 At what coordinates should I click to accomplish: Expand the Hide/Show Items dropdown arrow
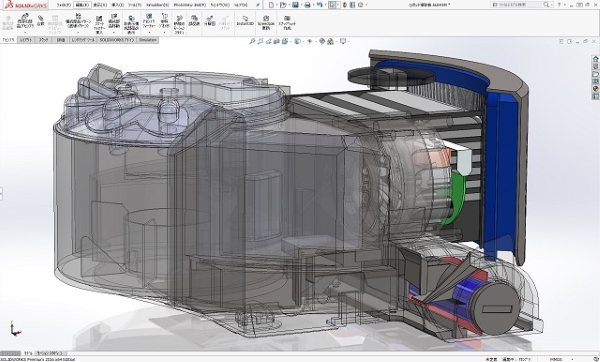coord(317,41)
